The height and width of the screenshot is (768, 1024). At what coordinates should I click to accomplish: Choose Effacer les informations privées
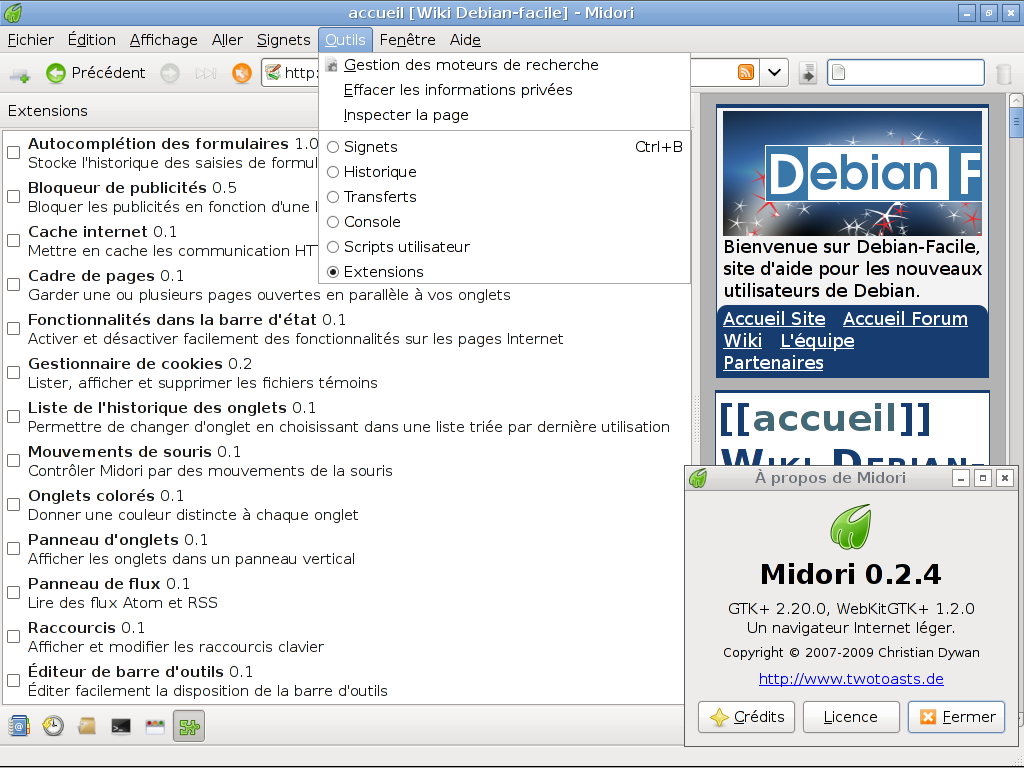(457, 90)
